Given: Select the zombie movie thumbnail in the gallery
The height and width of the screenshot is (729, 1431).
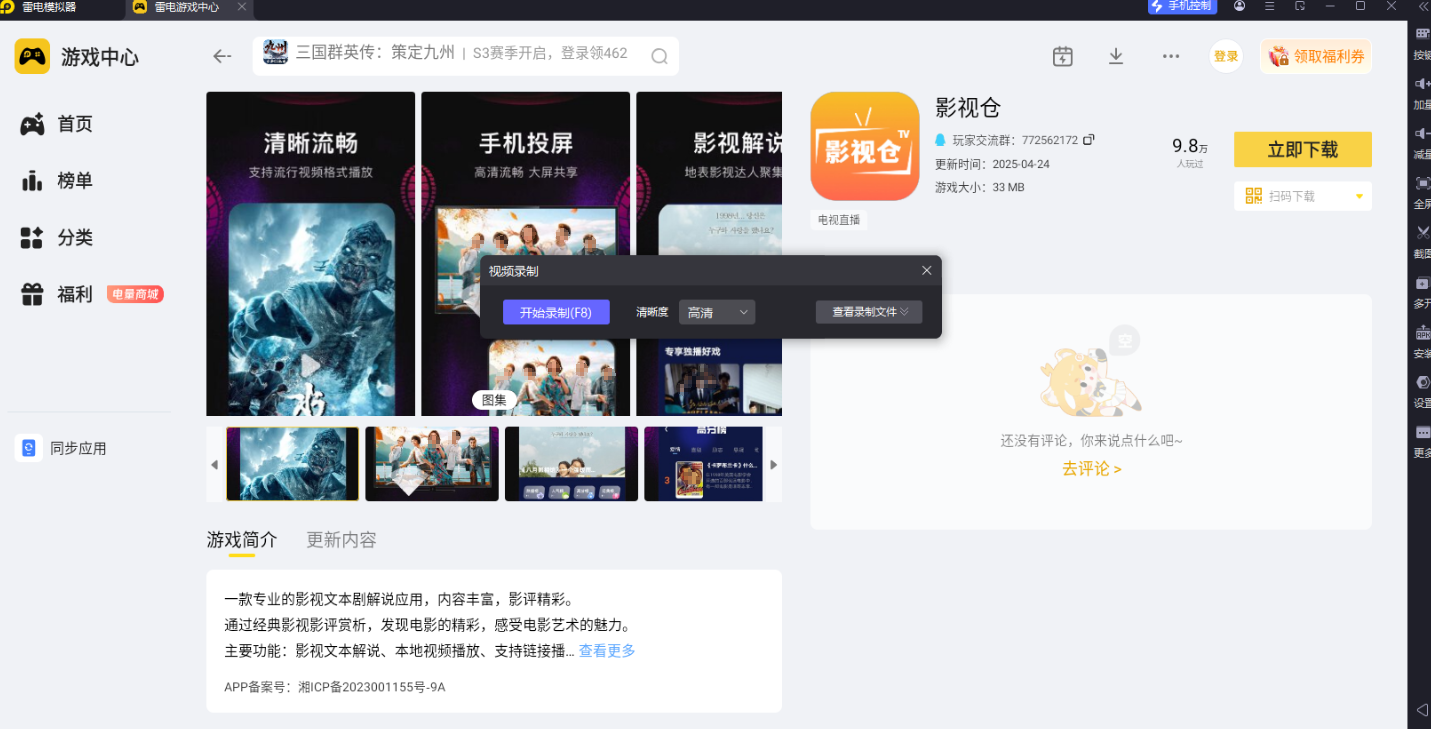Looking at the screenshot, I should coord(291,463).
